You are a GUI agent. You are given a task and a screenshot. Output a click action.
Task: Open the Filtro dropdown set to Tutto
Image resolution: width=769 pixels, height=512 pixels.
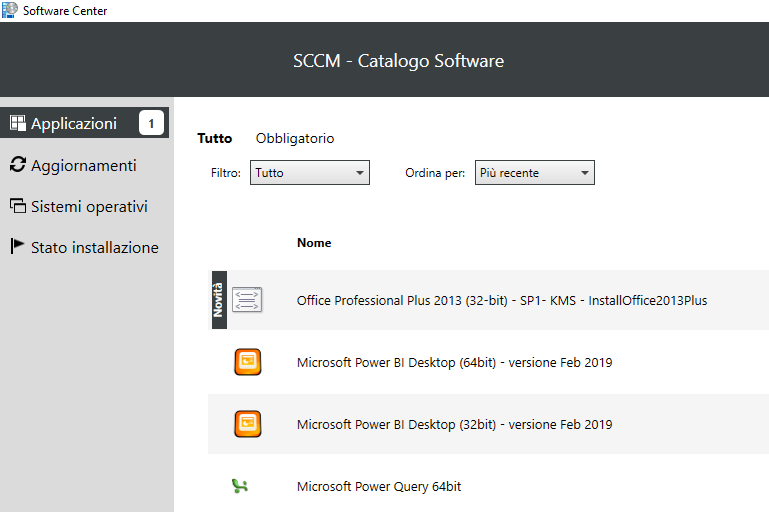[x=310, y=173]
